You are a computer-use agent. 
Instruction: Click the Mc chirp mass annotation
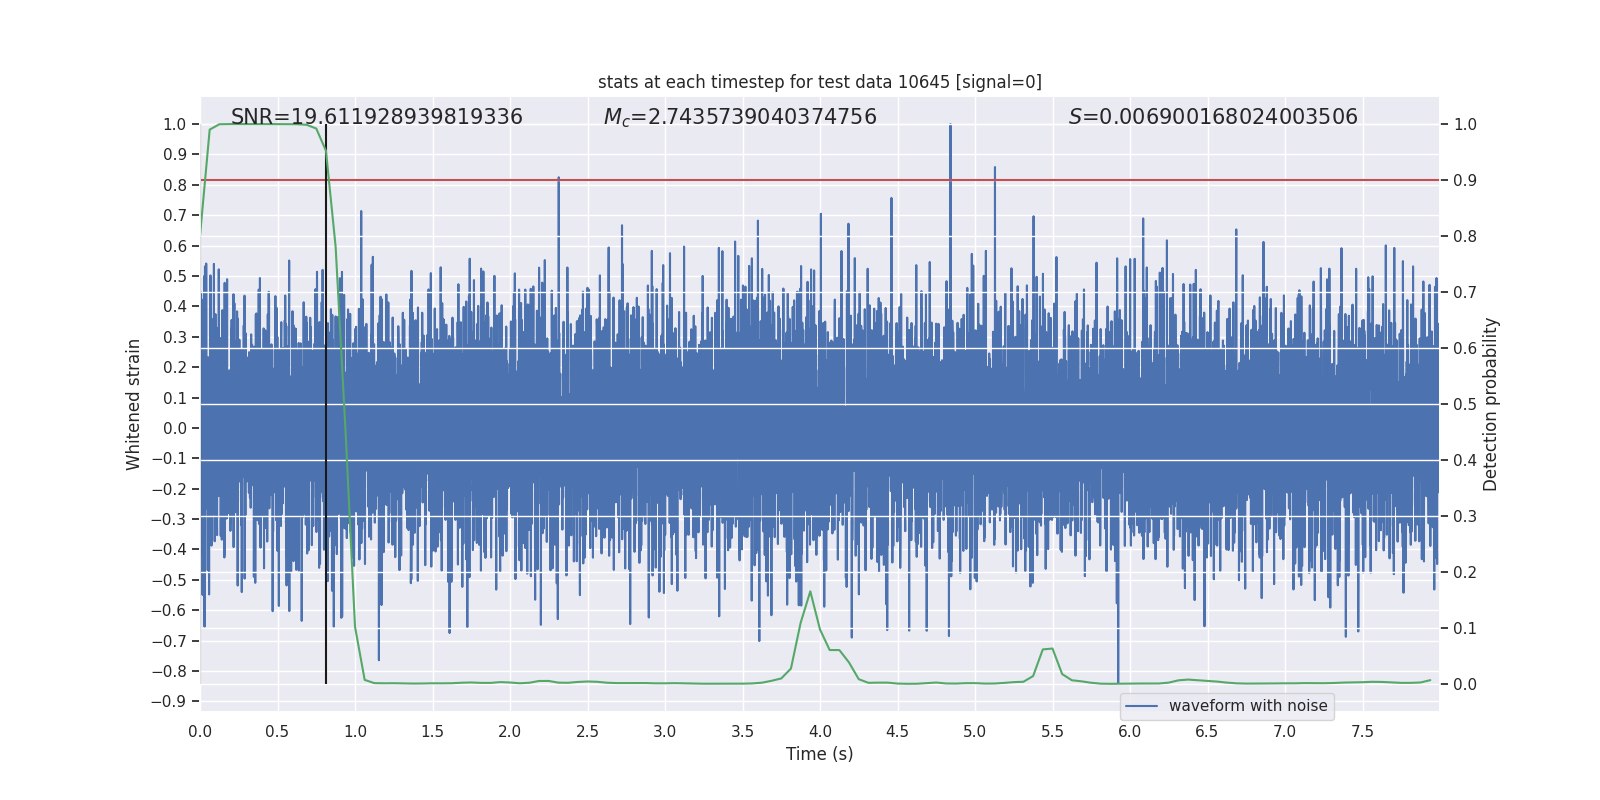point(740,117)
